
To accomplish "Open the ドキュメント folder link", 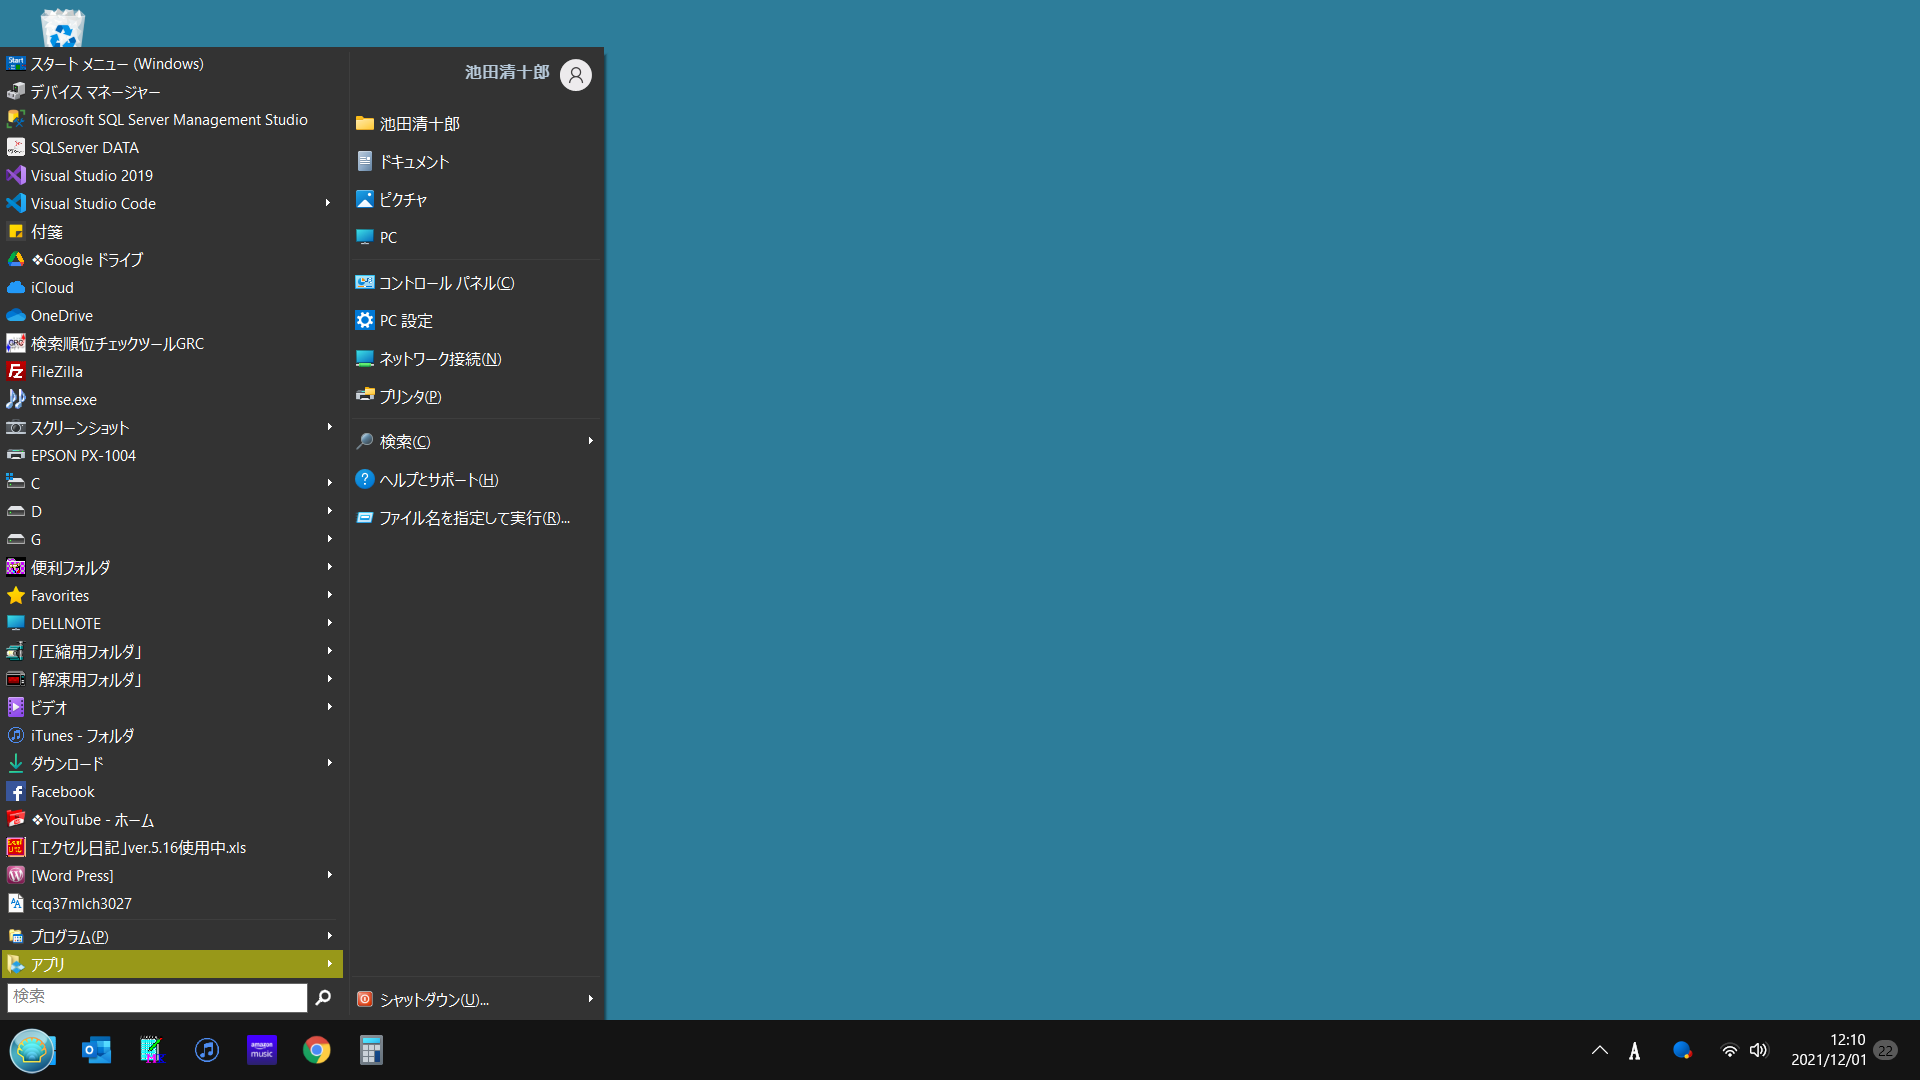I will click(476, 161).
